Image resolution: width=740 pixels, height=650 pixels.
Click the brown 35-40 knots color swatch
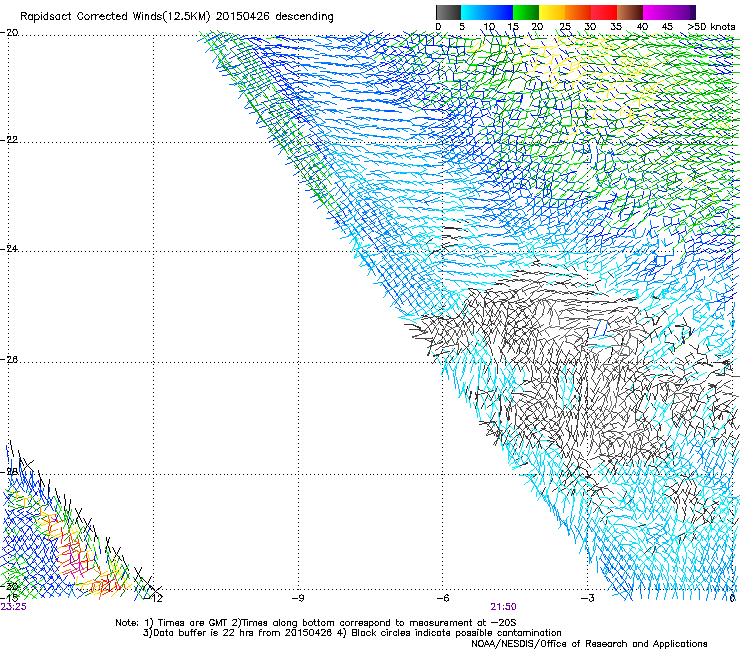pyautogui.click(x=630, y=12)
